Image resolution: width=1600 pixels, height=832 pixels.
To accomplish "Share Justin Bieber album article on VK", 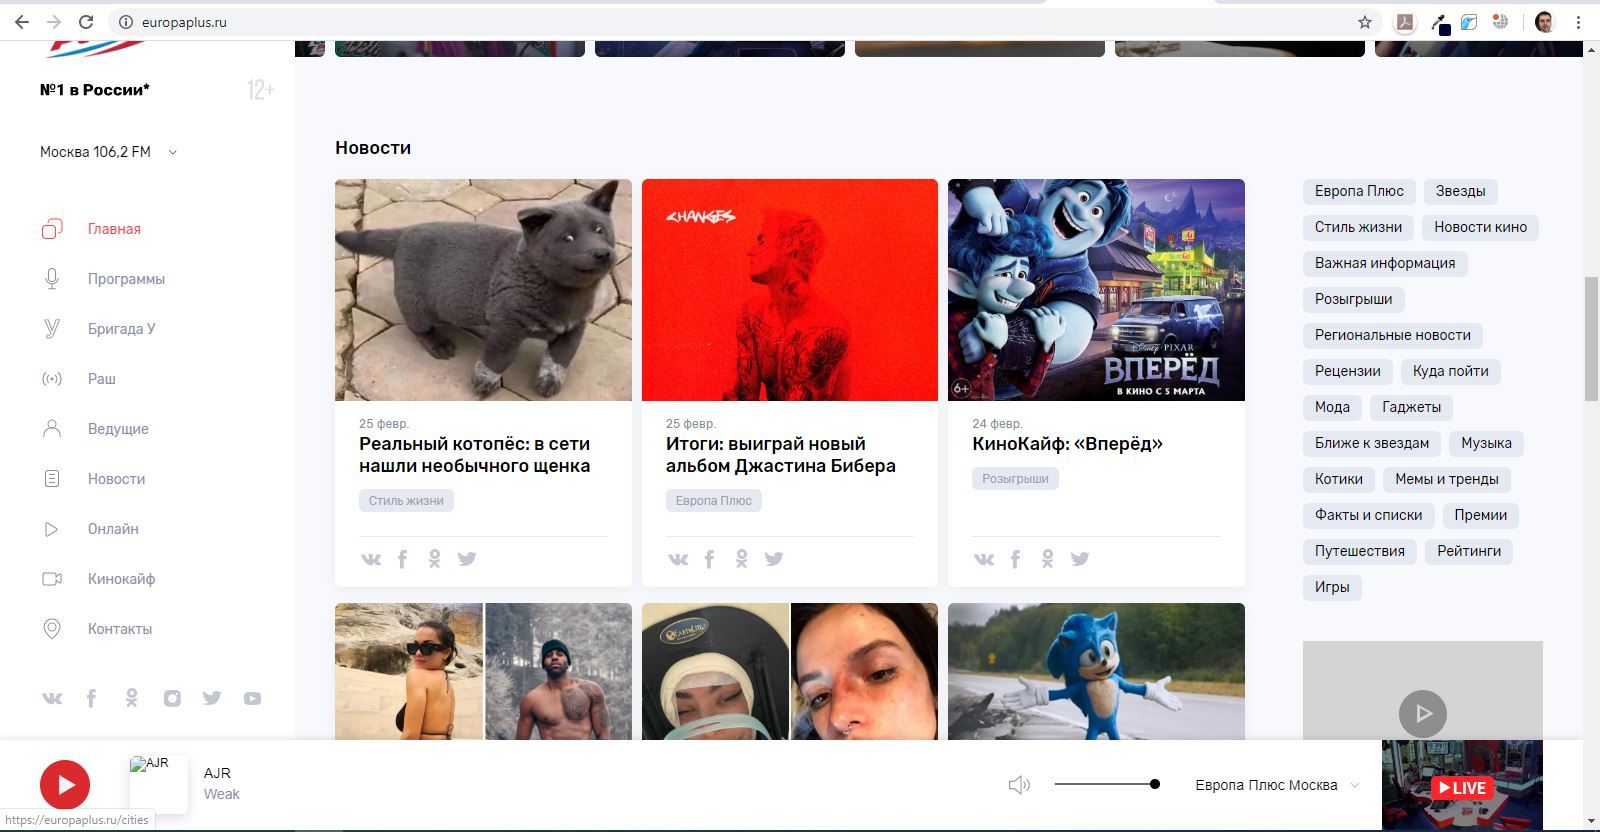I will click(678, 559).
